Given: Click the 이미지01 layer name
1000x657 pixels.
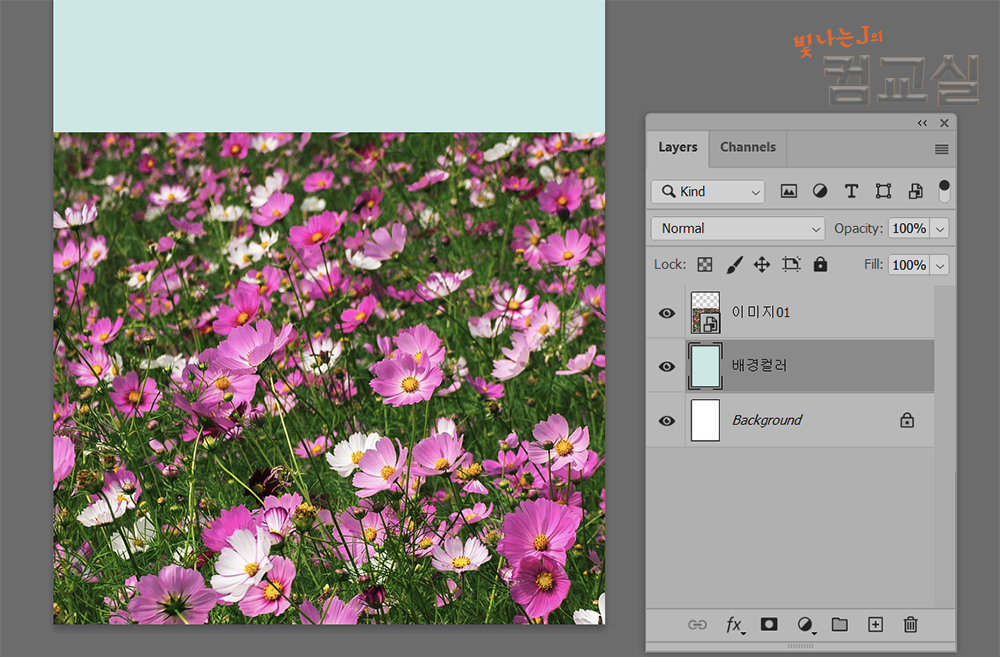Looking at the screenshot, I should pyautogui.click(x=760, y=313).
